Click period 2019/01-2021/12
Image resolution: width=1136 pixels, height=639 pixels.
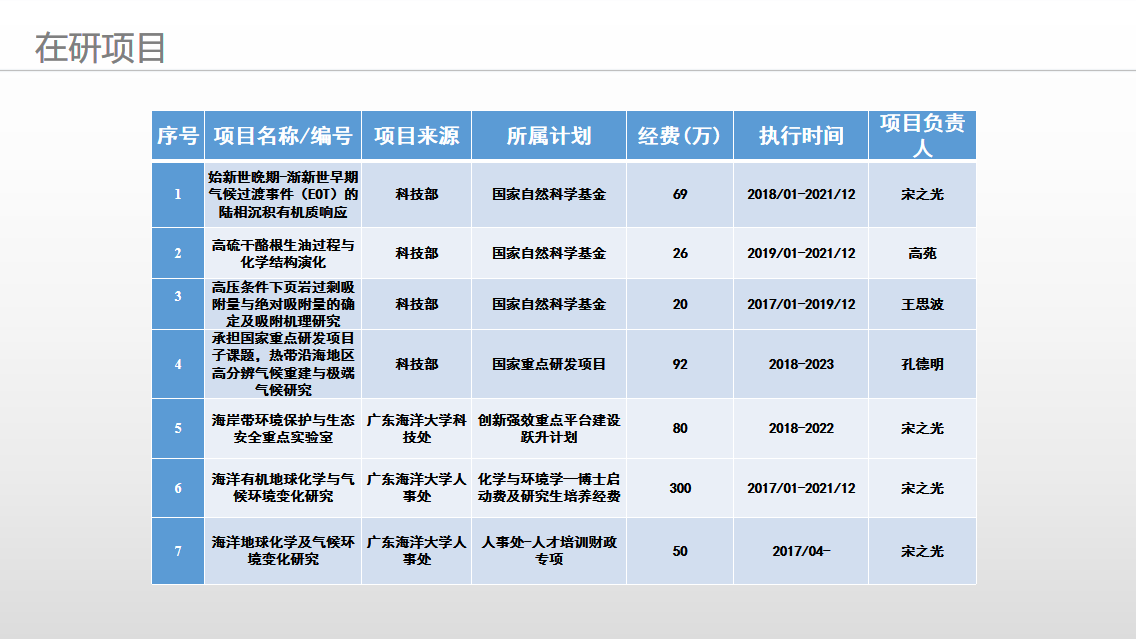[x=801, y=254]
